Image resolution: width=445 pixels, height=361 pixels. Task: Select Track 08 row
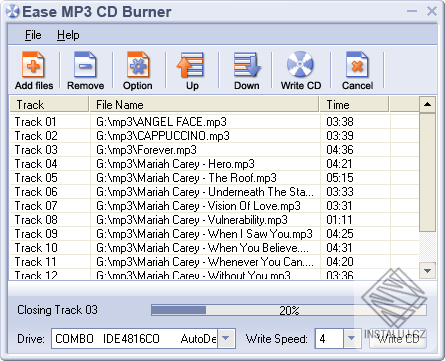tap(214, 220)
